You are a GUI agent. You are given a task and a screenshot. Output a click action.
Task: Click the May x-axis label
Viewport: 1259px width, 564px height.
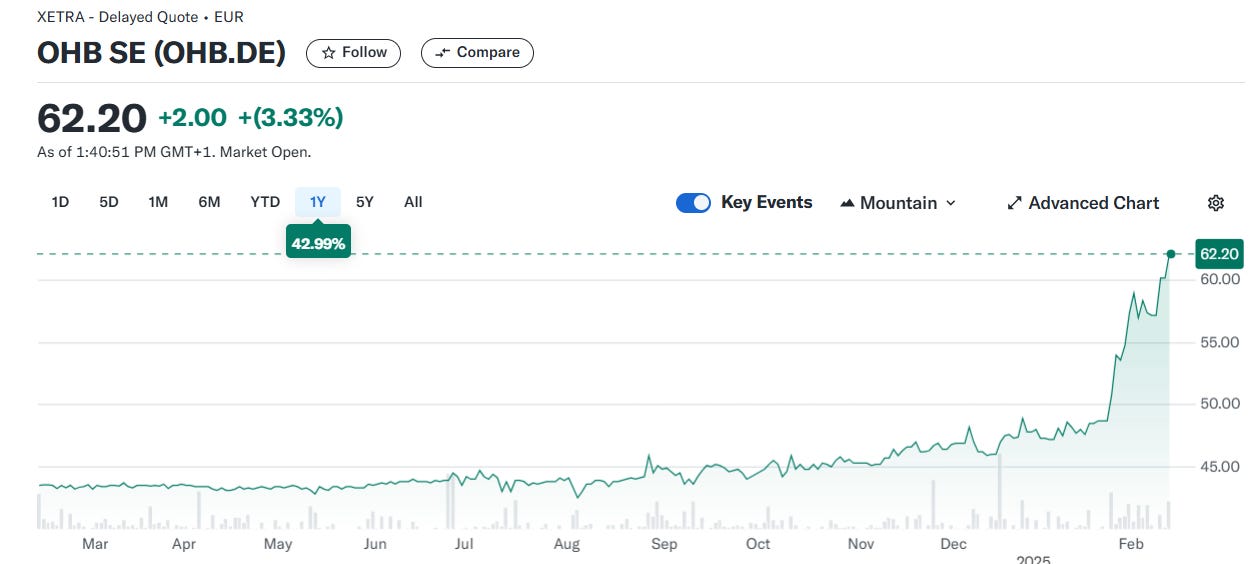[278, 544]
